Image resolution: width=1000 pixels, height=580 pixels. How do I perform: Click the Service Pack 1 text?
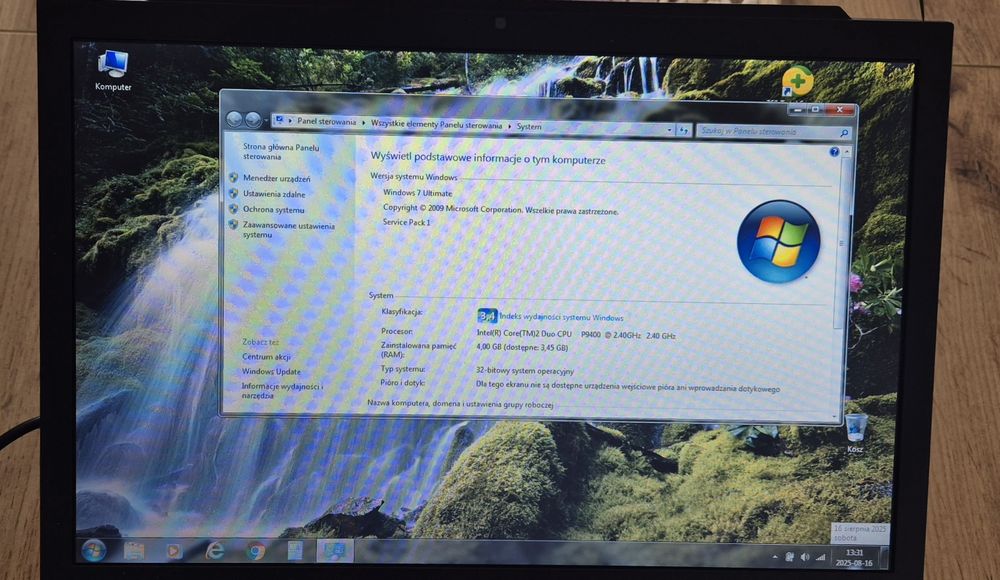click(406, 222)
